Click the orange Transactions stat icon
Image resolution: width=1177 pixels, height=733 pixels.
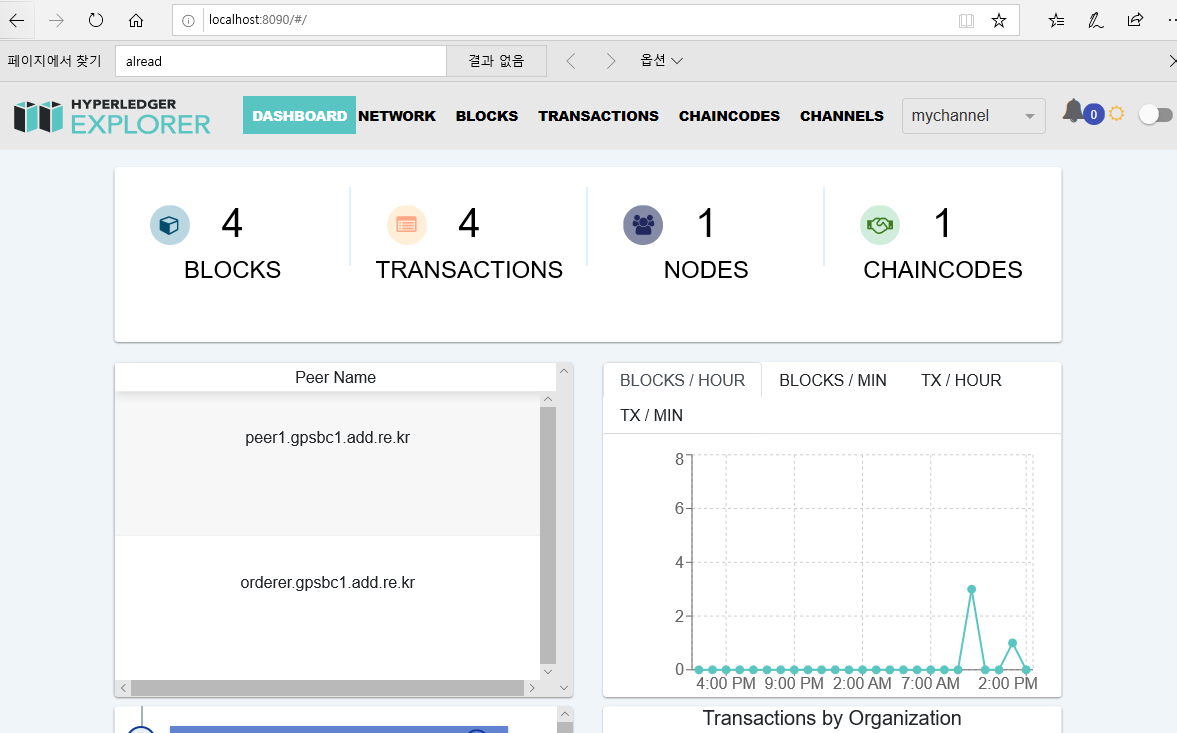[x=407, y=224]
